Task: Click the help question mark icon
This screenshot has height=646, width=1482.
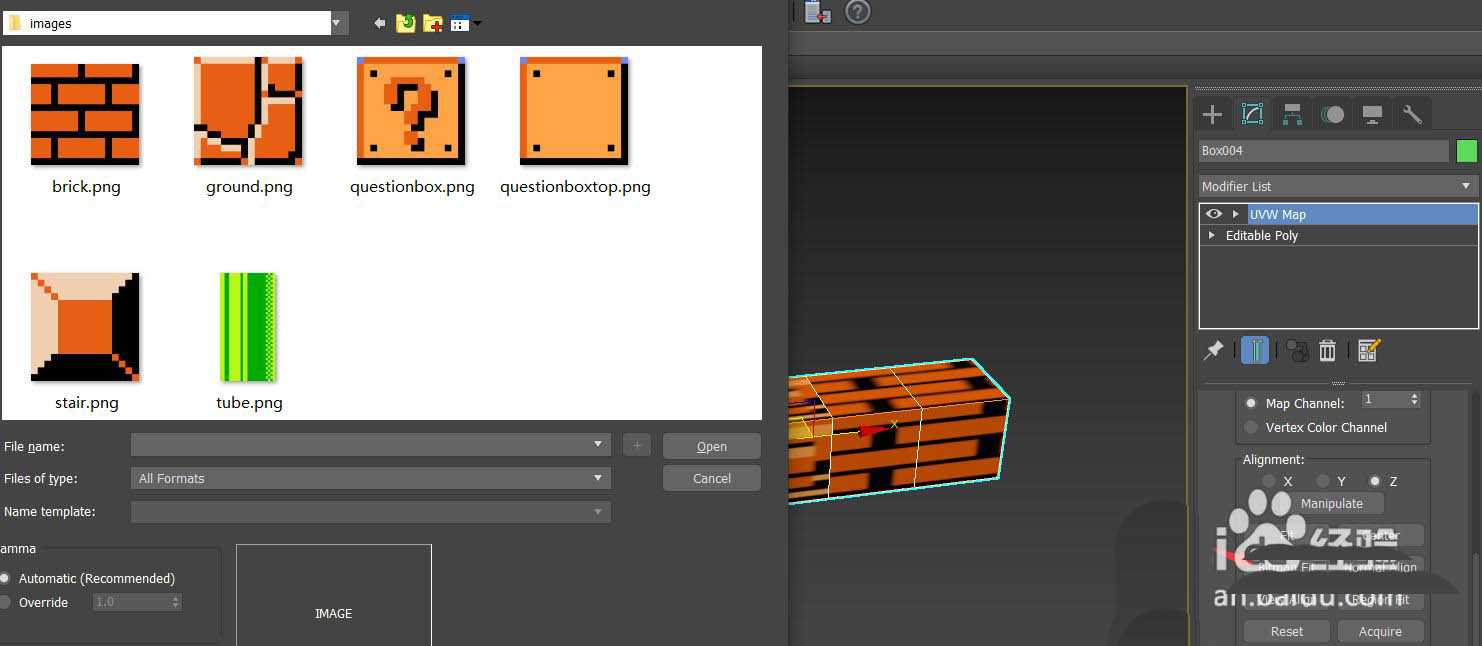Action: click(858, 12)
